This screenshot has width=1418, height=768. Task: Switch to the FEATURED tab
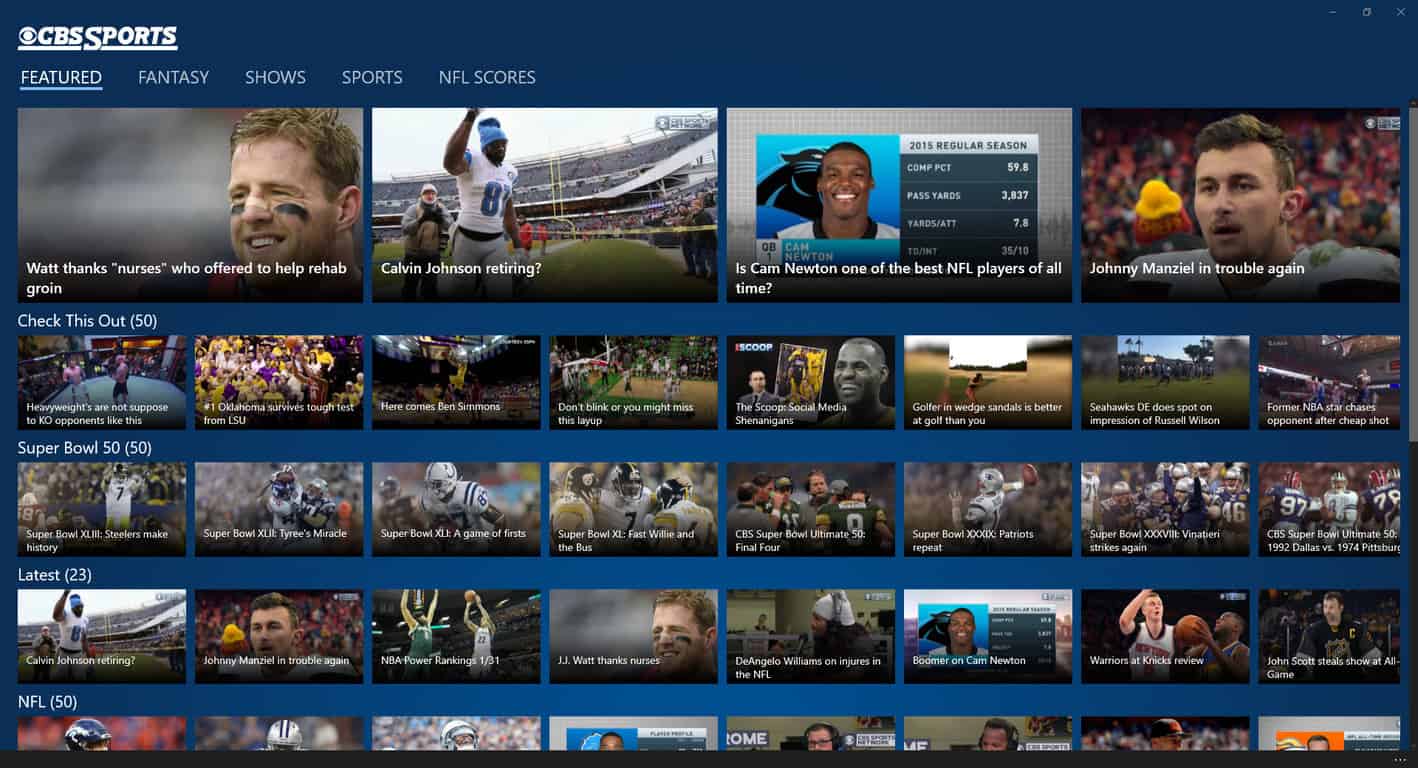[61, 77]
